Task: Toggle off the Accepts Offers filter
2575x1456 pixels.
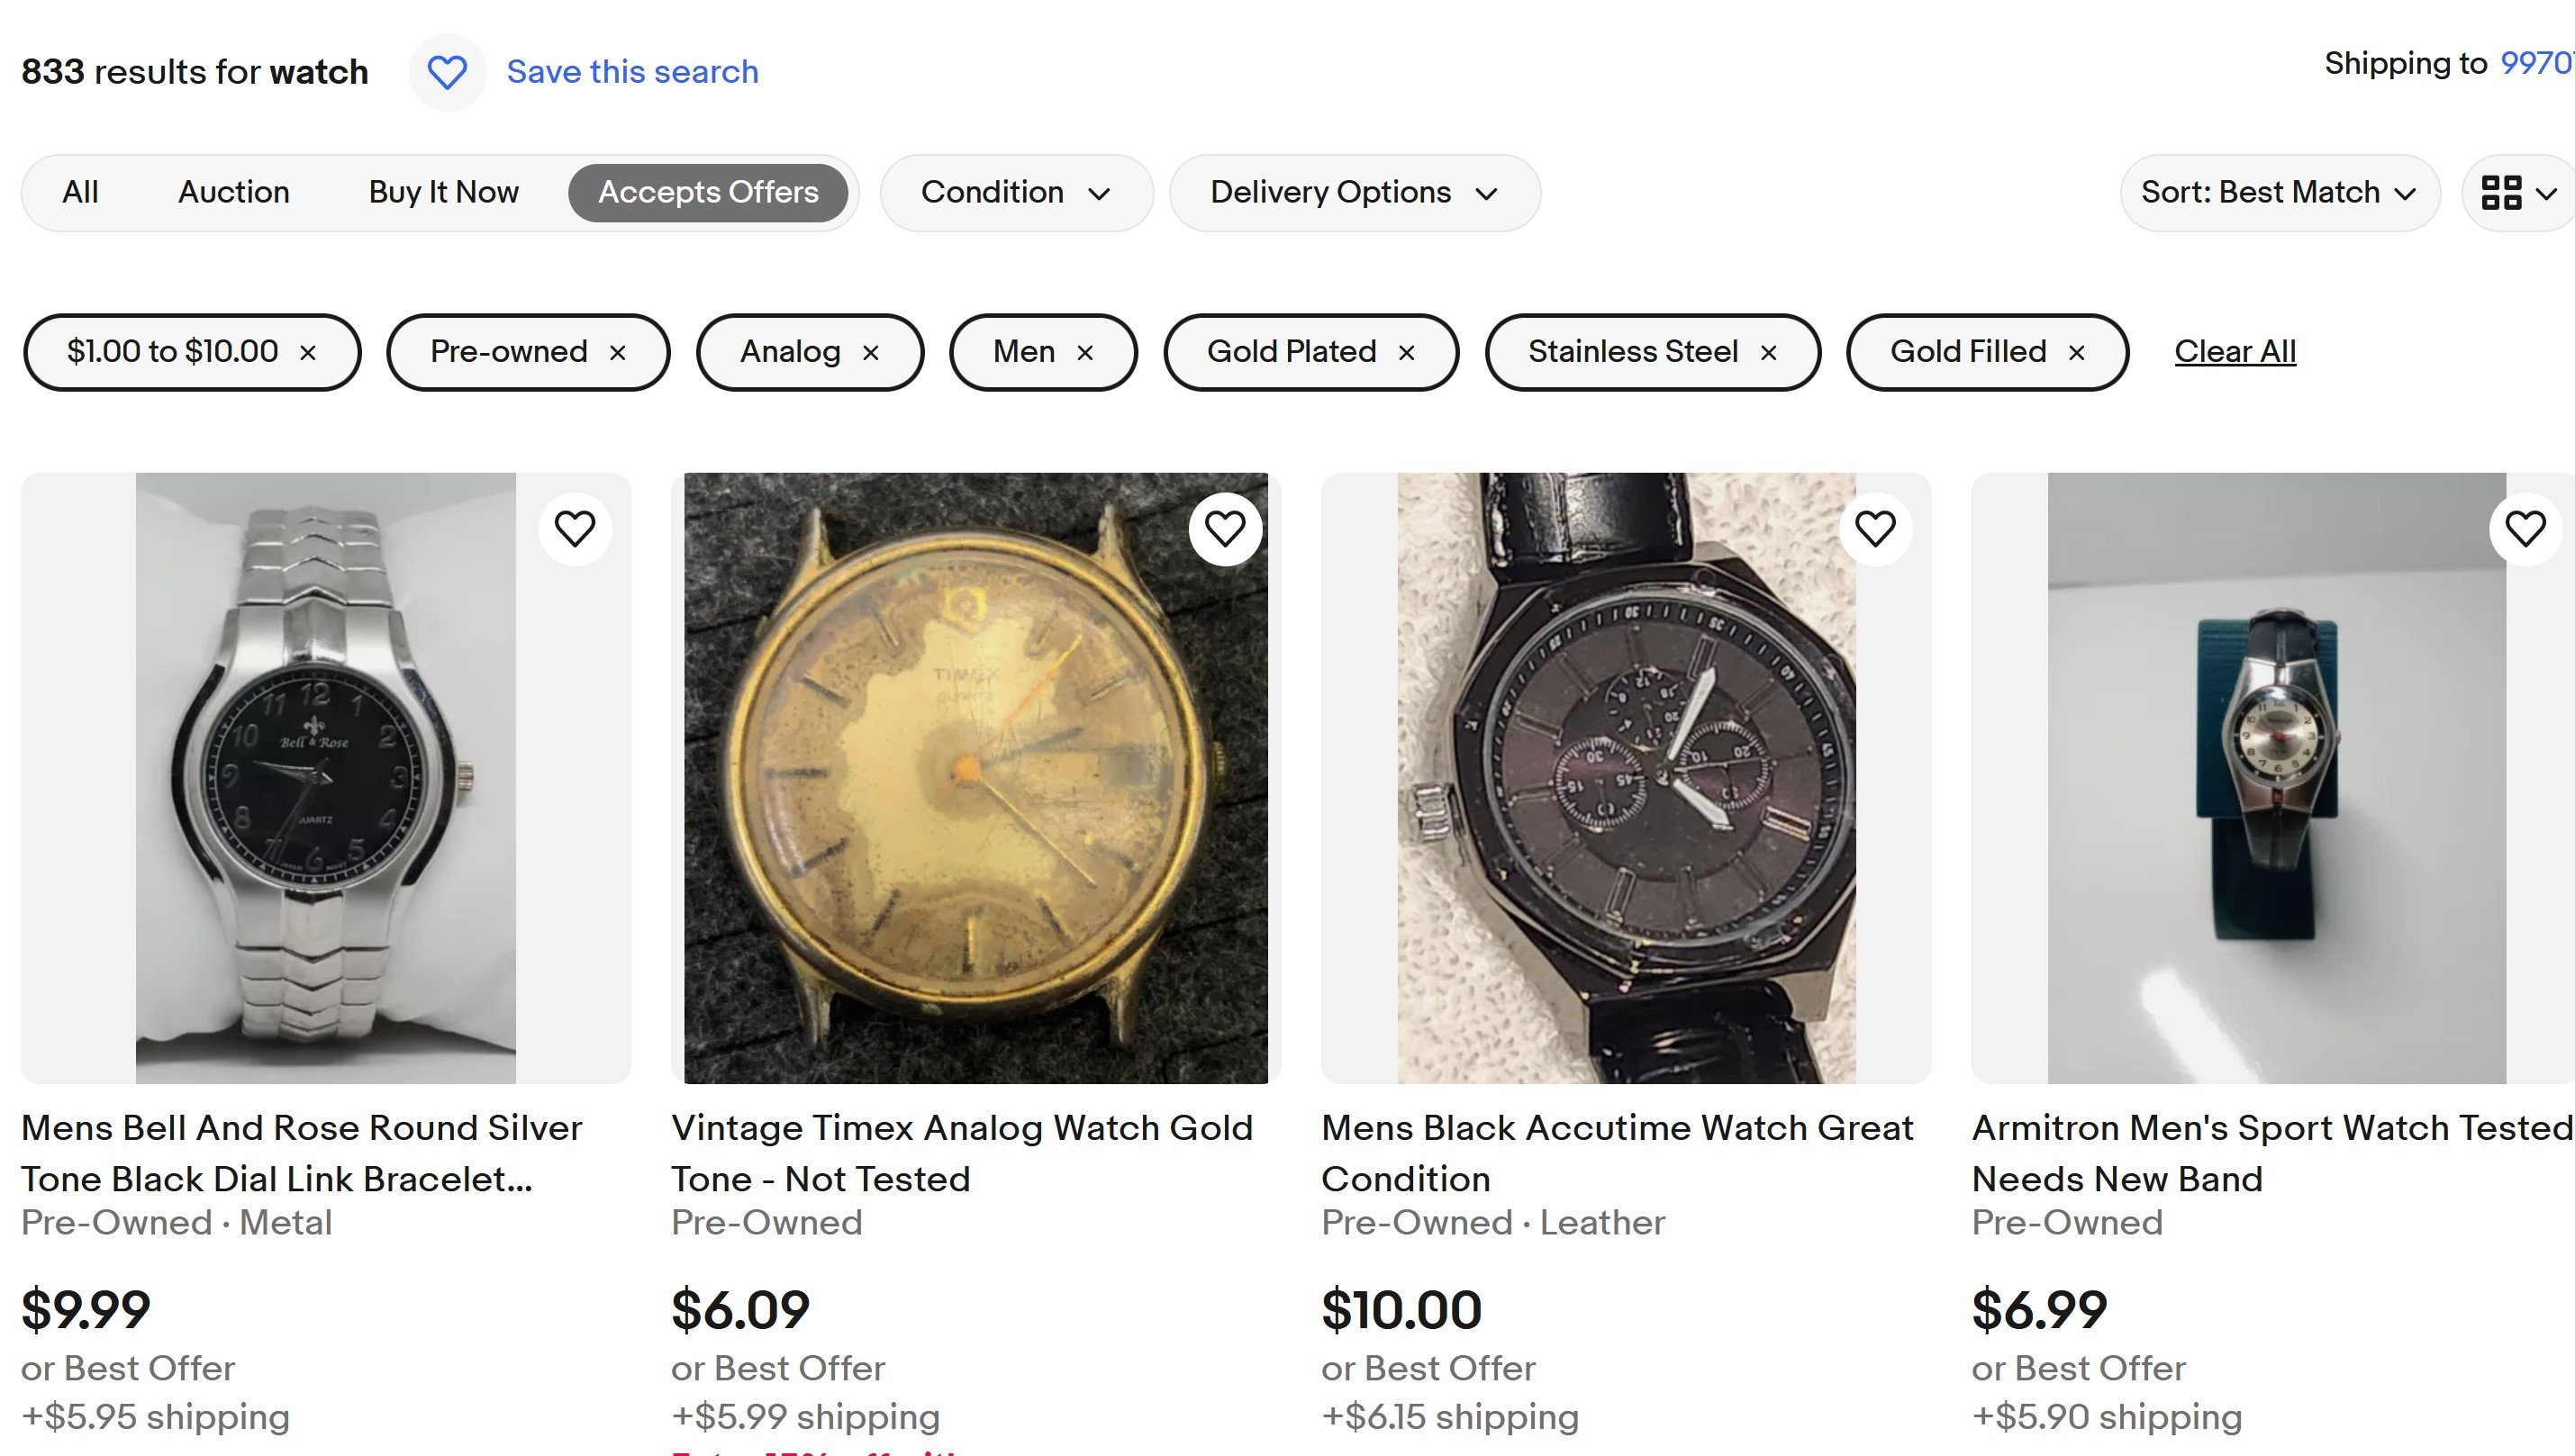Action: tap(708, 192)
